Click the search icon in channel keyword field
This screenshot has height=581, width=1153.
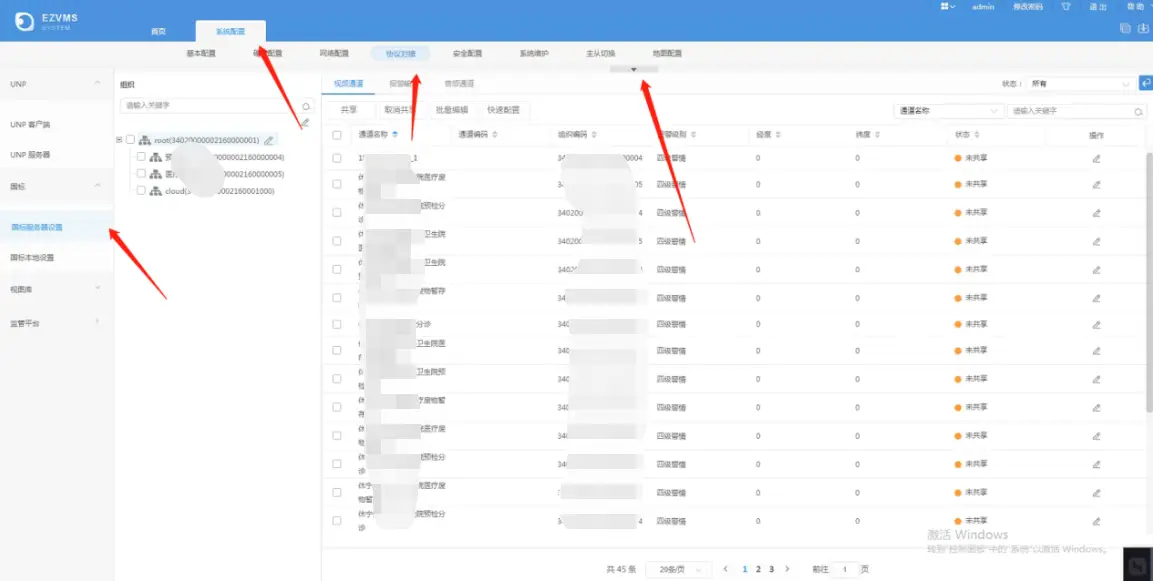(x=1139, y=111)
